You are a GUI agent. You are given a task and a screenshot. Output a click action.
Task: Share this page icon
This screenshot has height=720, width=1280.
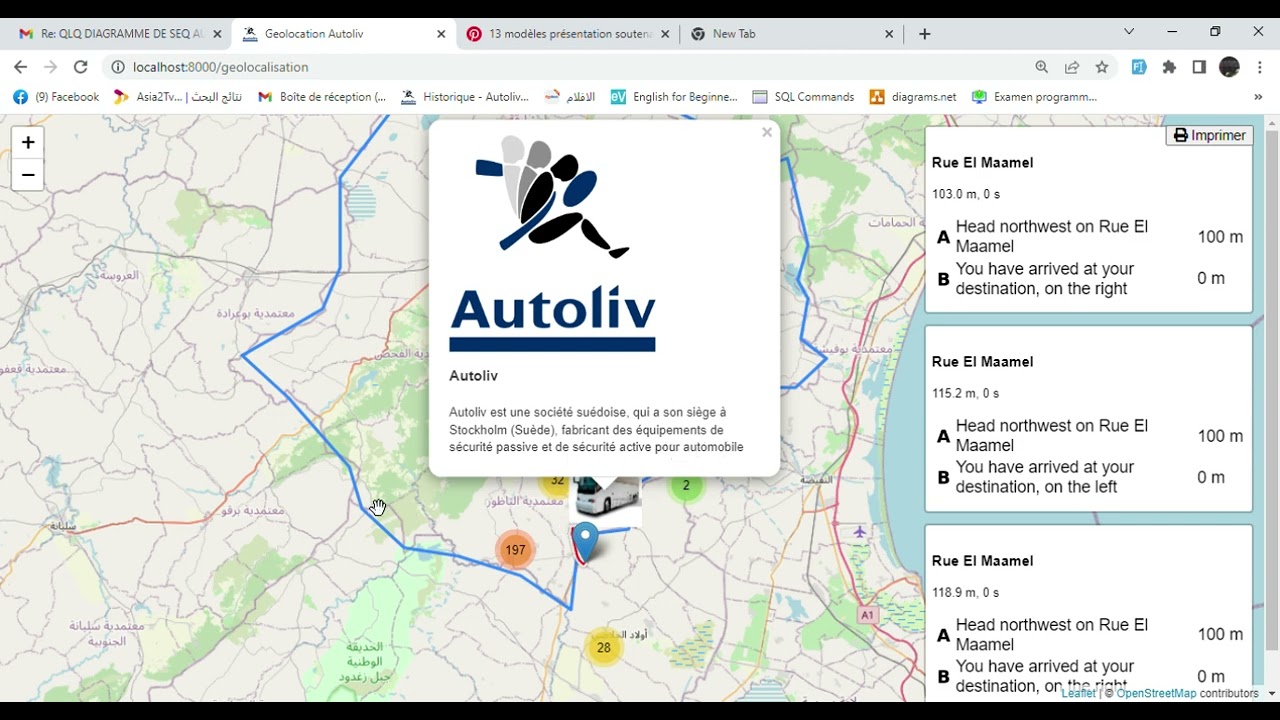coord(1072,67)
